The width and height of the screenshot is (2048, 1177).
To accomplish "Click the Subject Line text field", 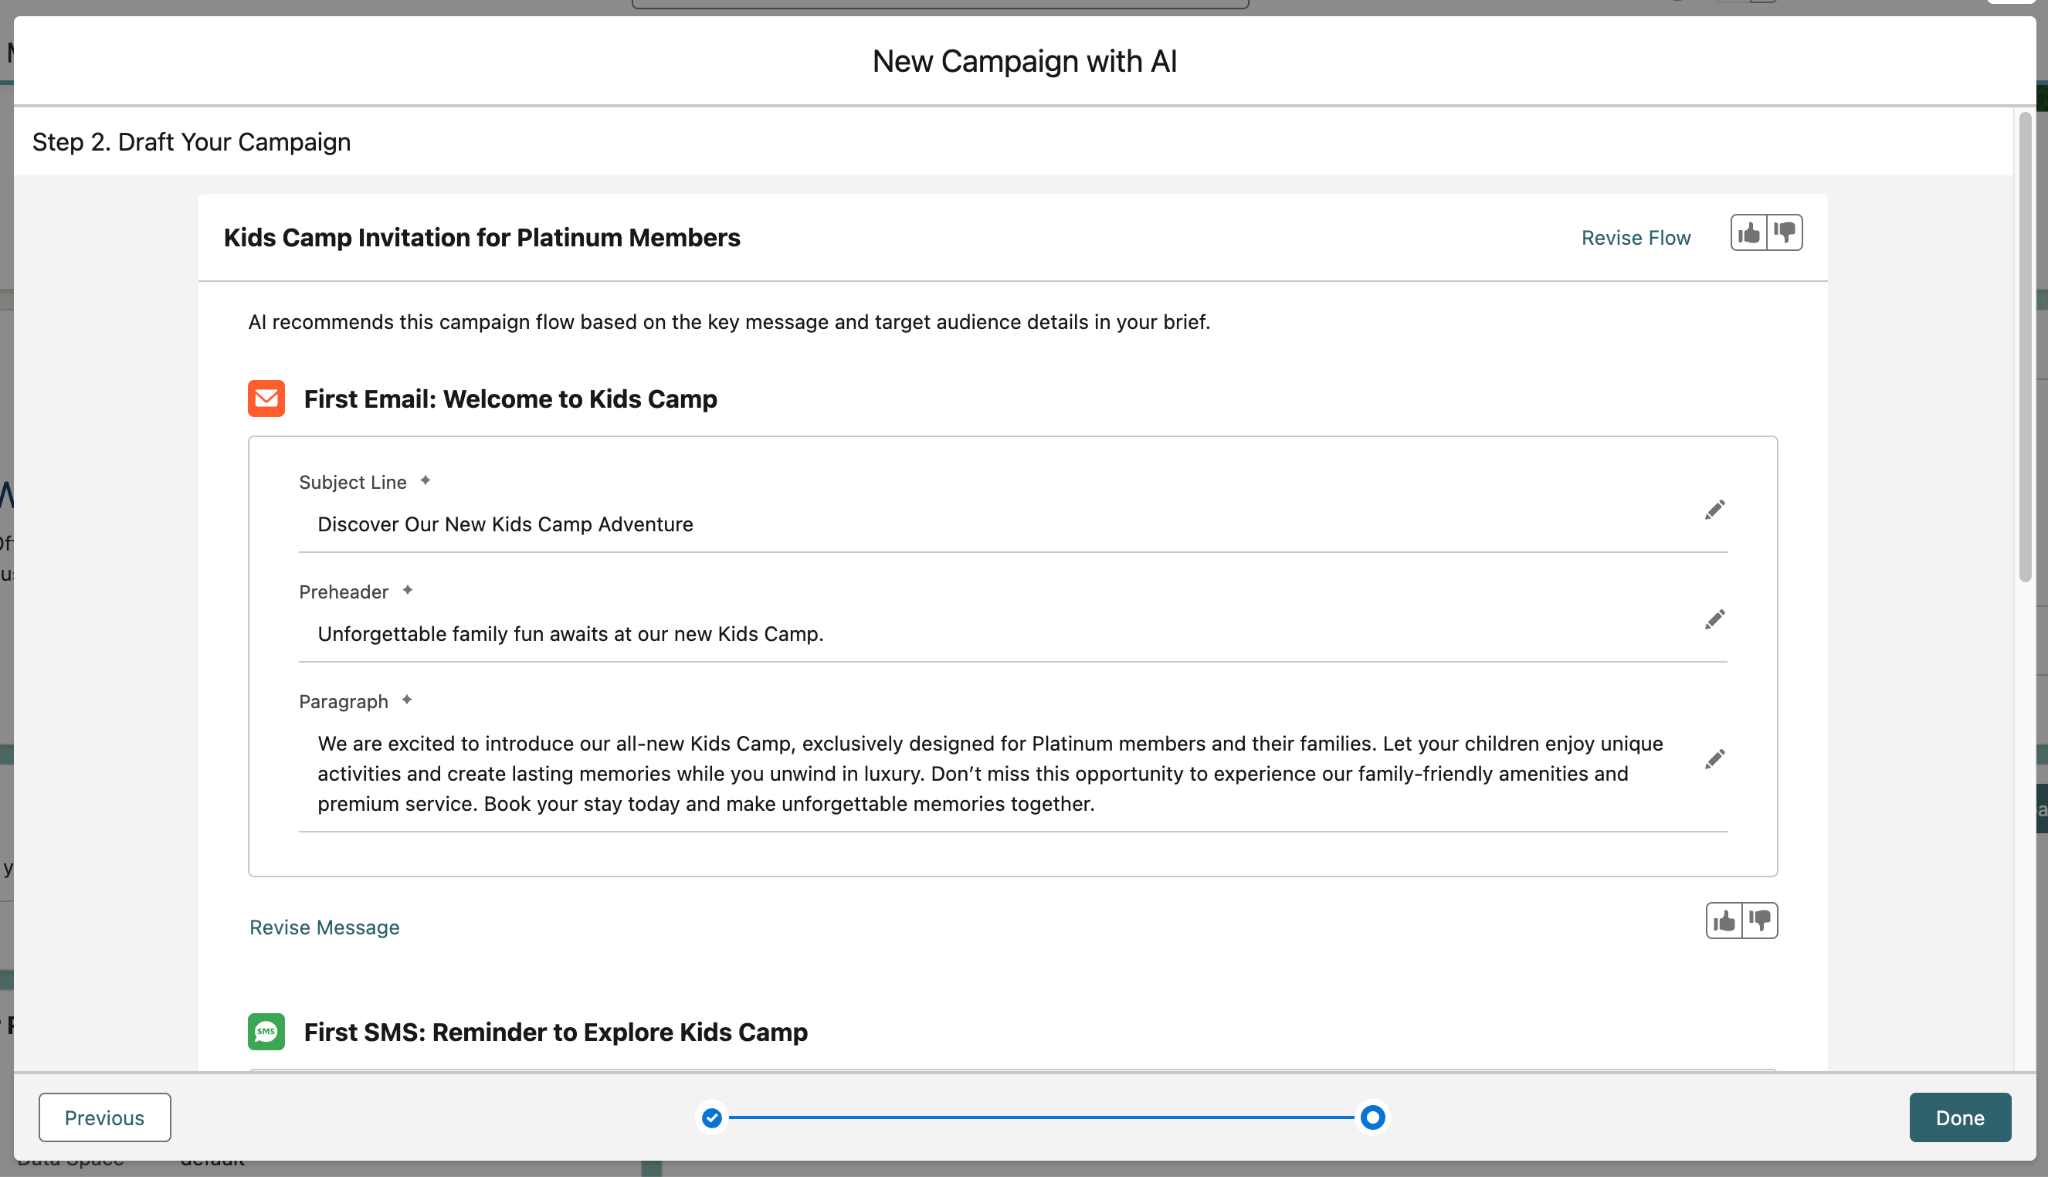I will pyautogui.click(x=1000, y=525).
